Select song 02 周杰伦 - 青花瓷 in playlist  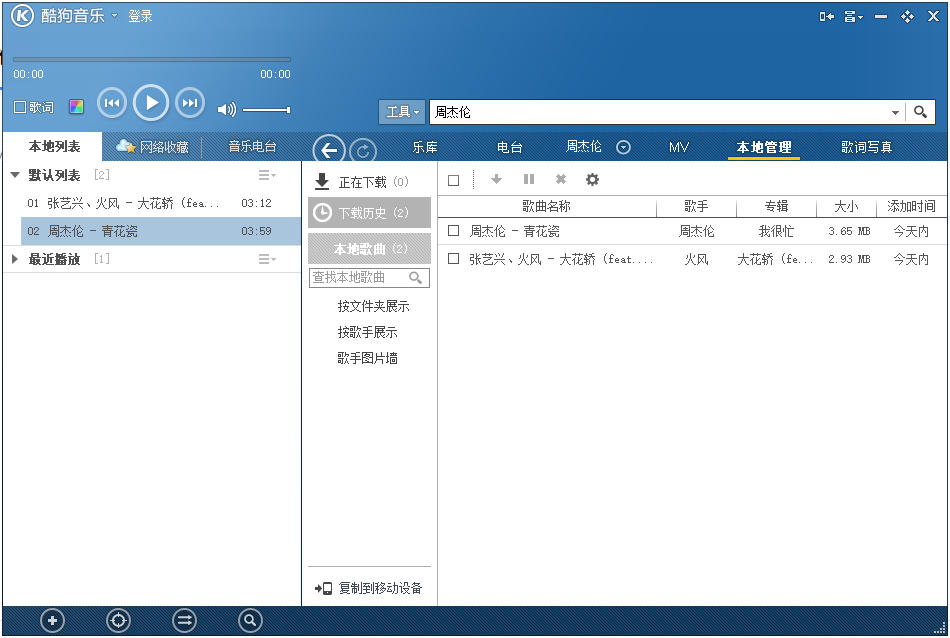pyautogui.click(x=161, y=231)
